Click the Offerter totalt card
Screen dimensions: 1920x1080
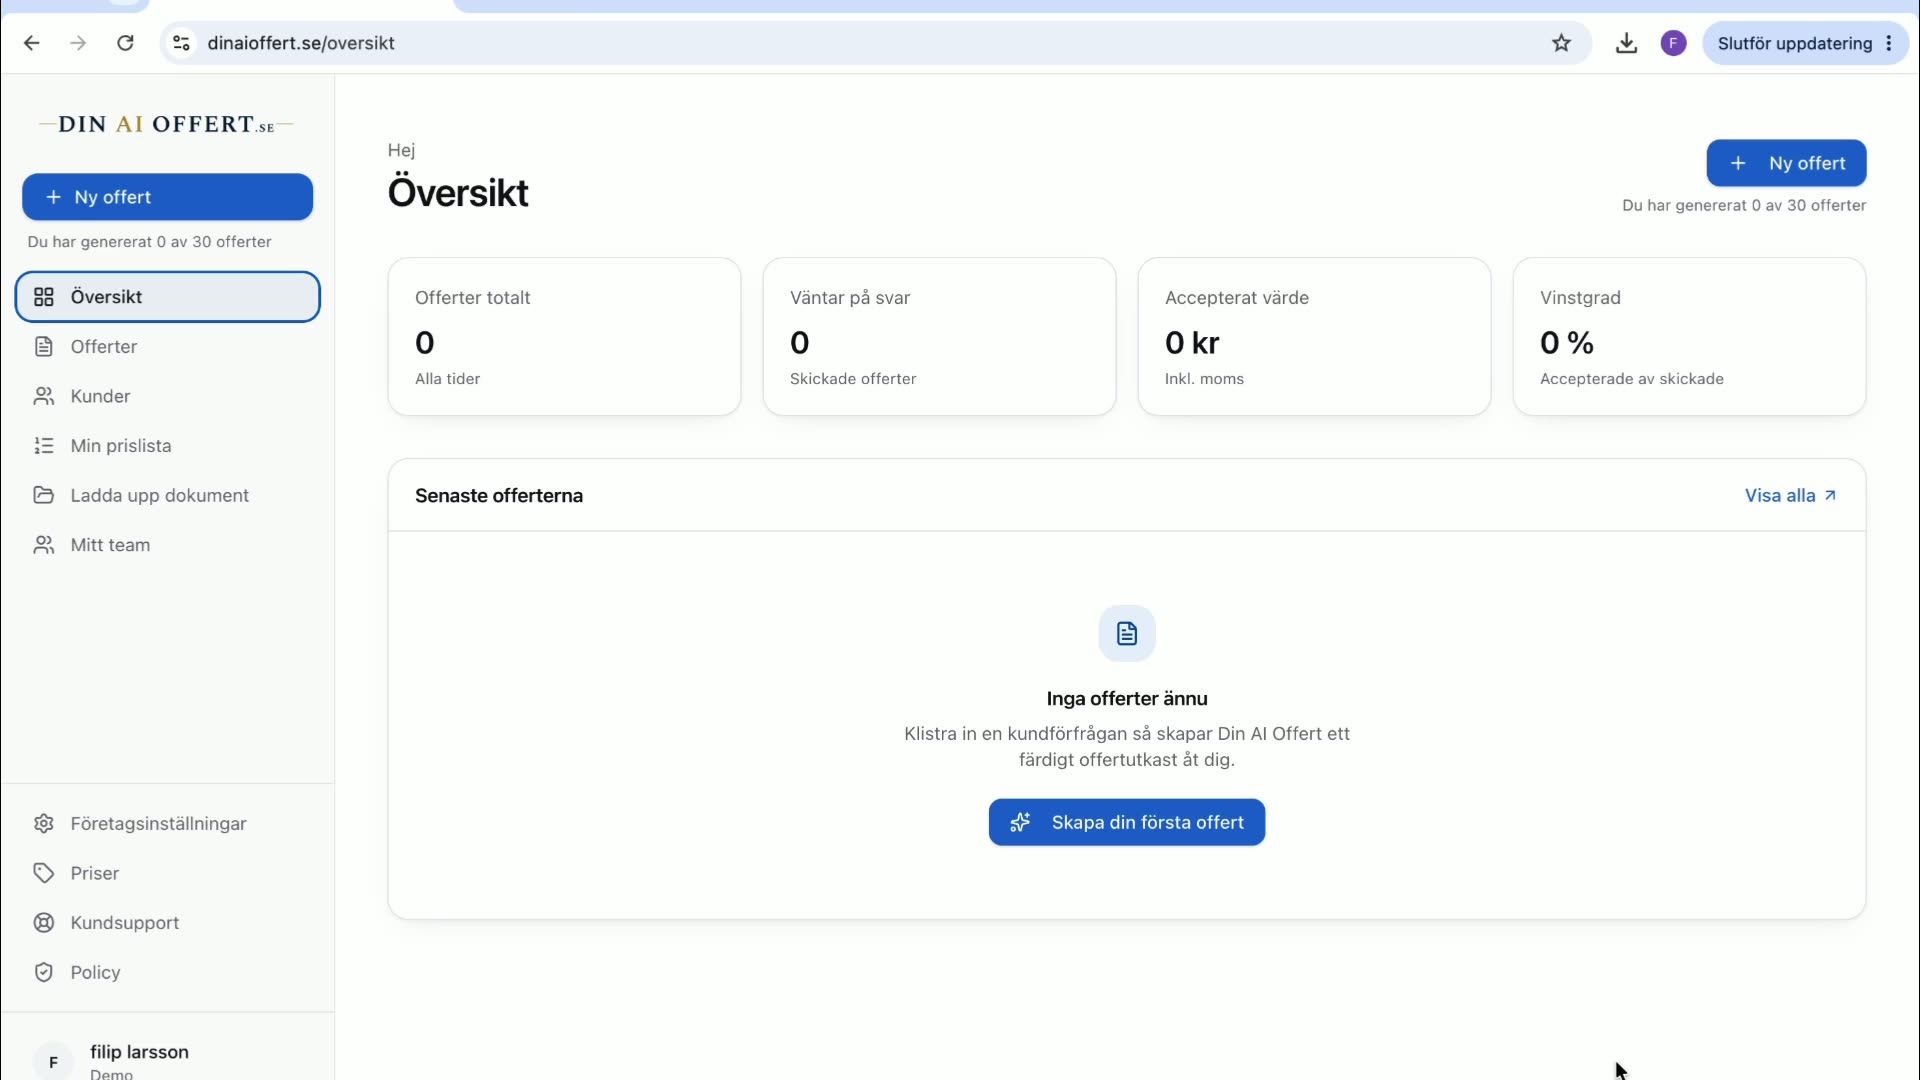tap(565, 337)
